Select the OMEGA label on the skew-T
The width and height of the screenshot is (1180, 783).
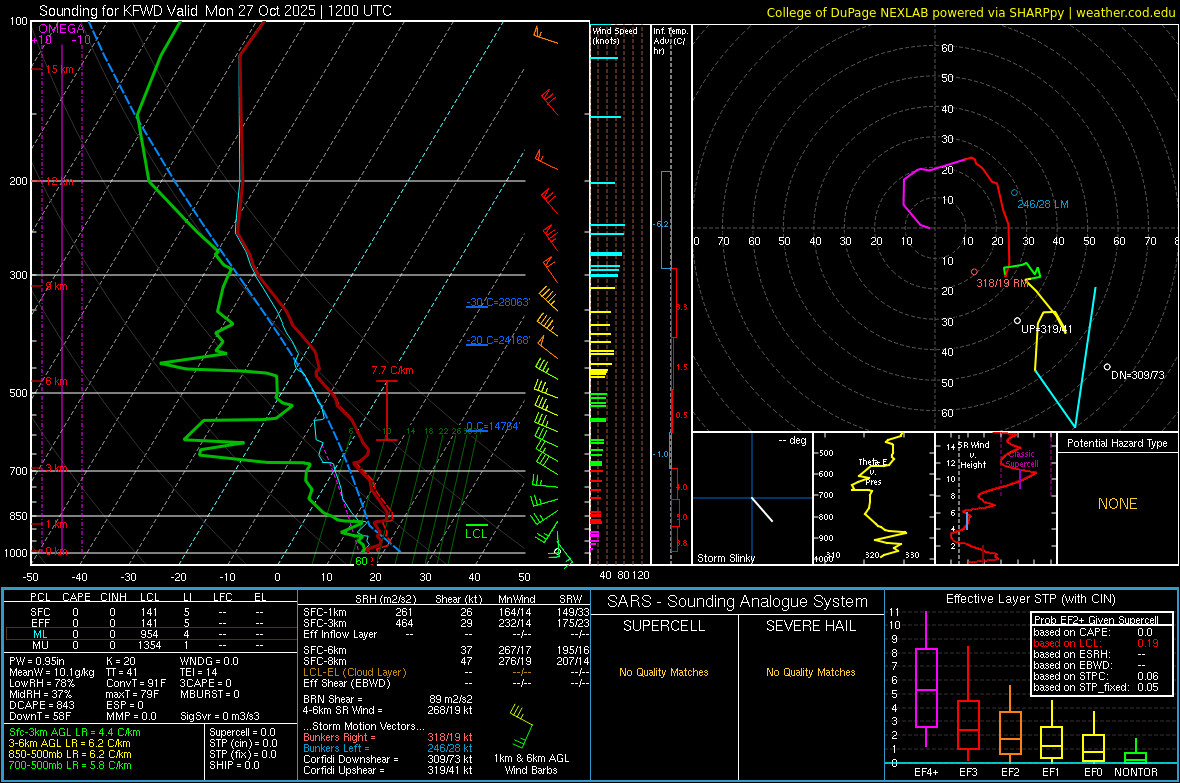(62, 29)
